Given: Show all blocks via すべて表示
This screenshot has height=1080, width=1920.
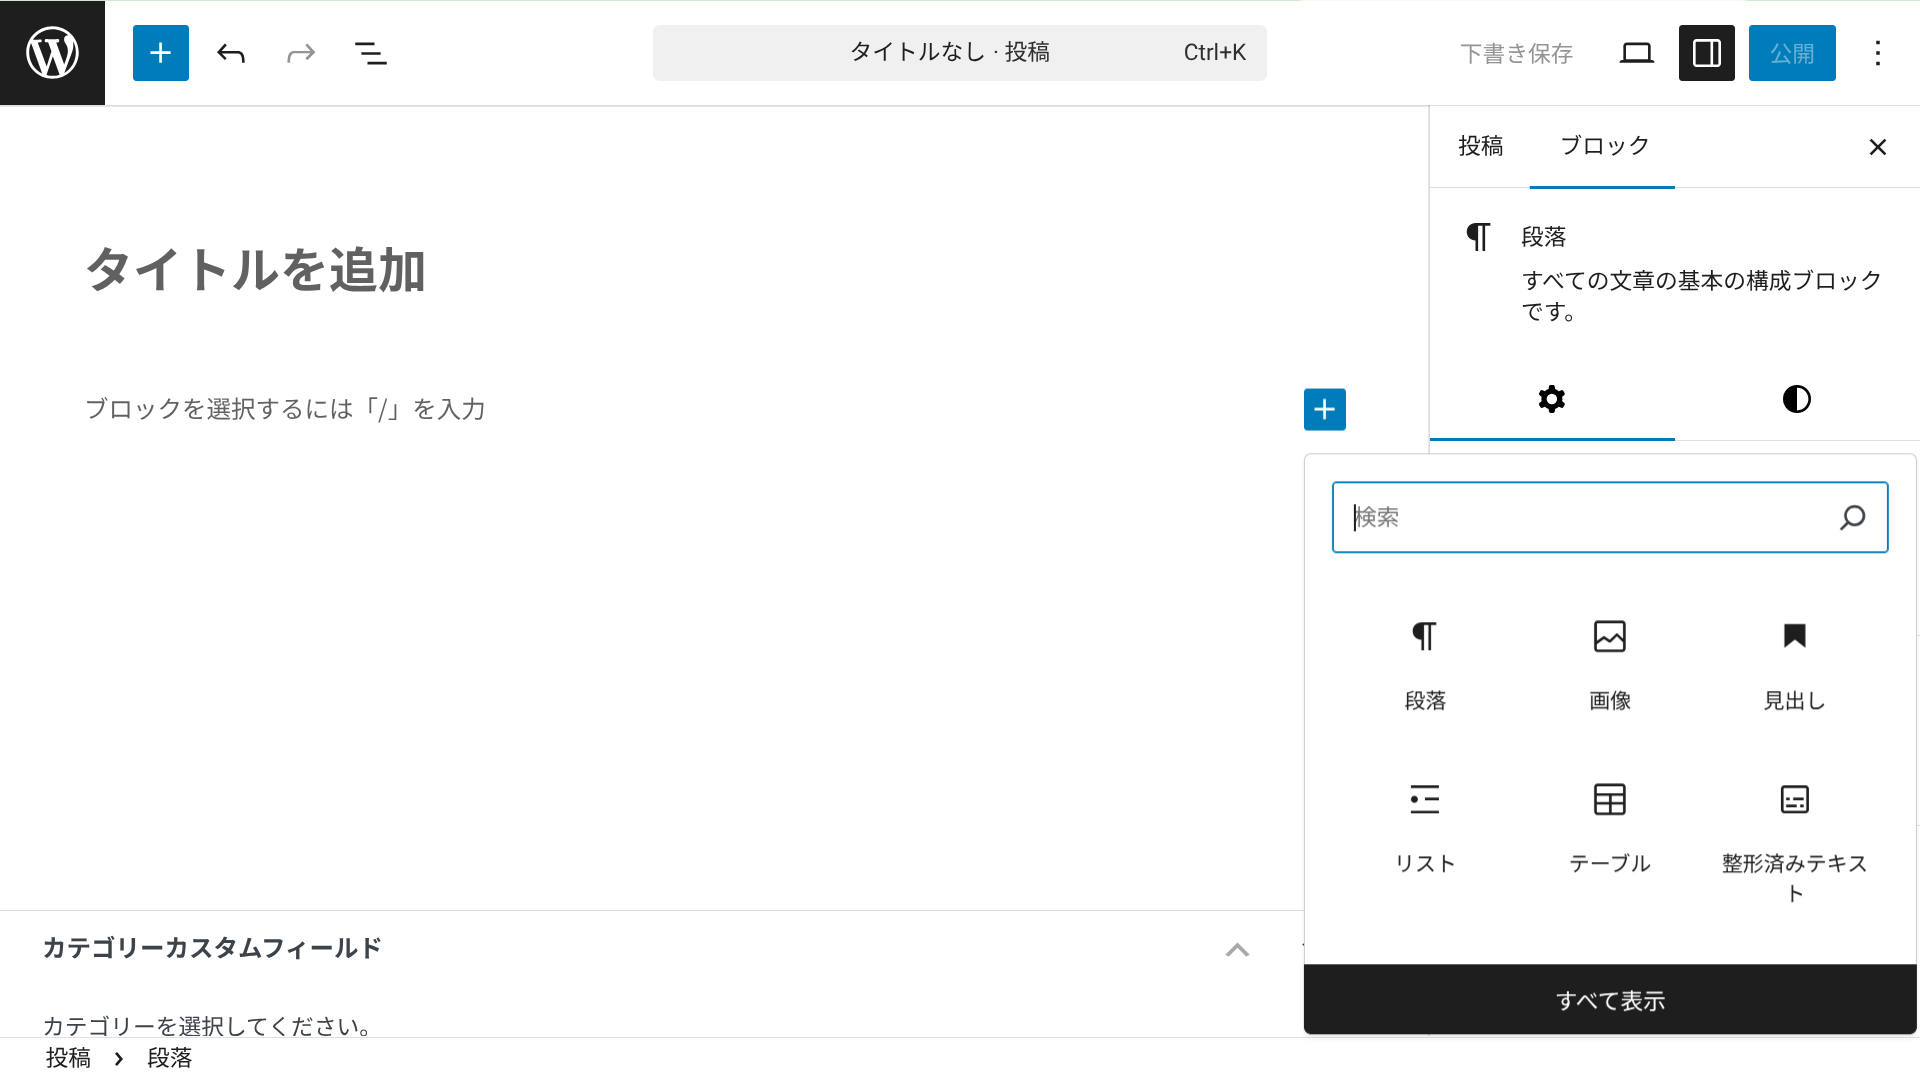Looking at the screenshot, I should coord(1609,999).
